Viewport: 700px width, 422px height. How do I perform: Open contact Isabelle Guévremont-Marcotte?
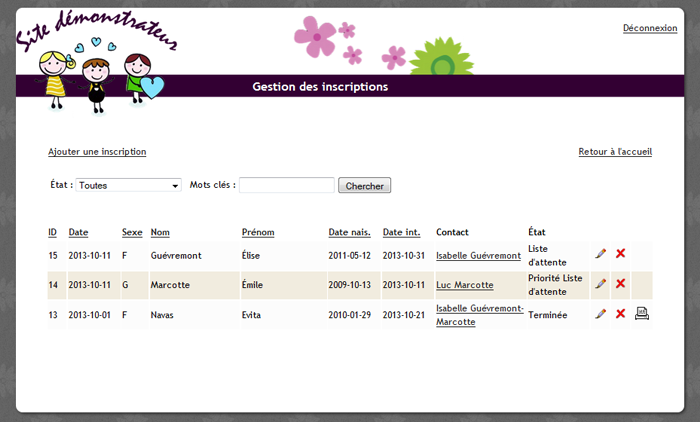pyautogui.click(x=479, y=315)
